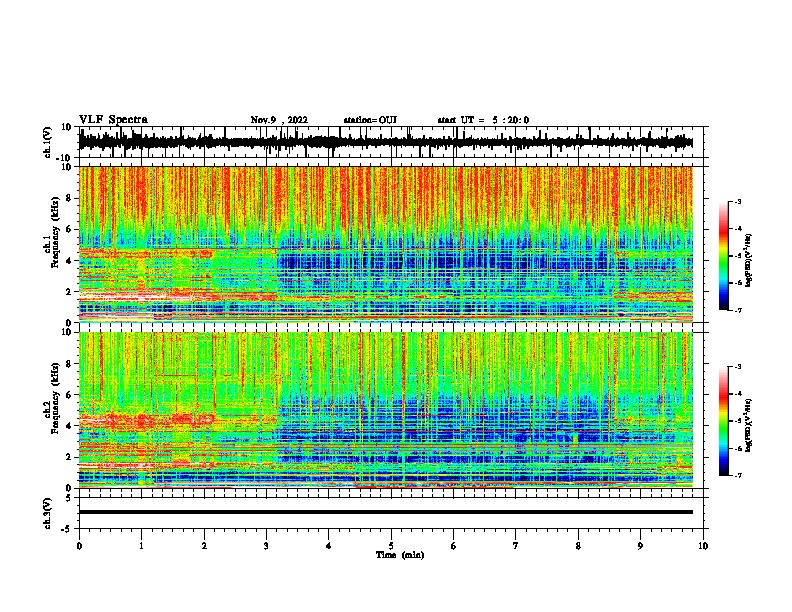This screenshot has height=612, width=792.
Task: Click the "-7" label on the ch.2 color bar
Action: [x=738, y=475]
